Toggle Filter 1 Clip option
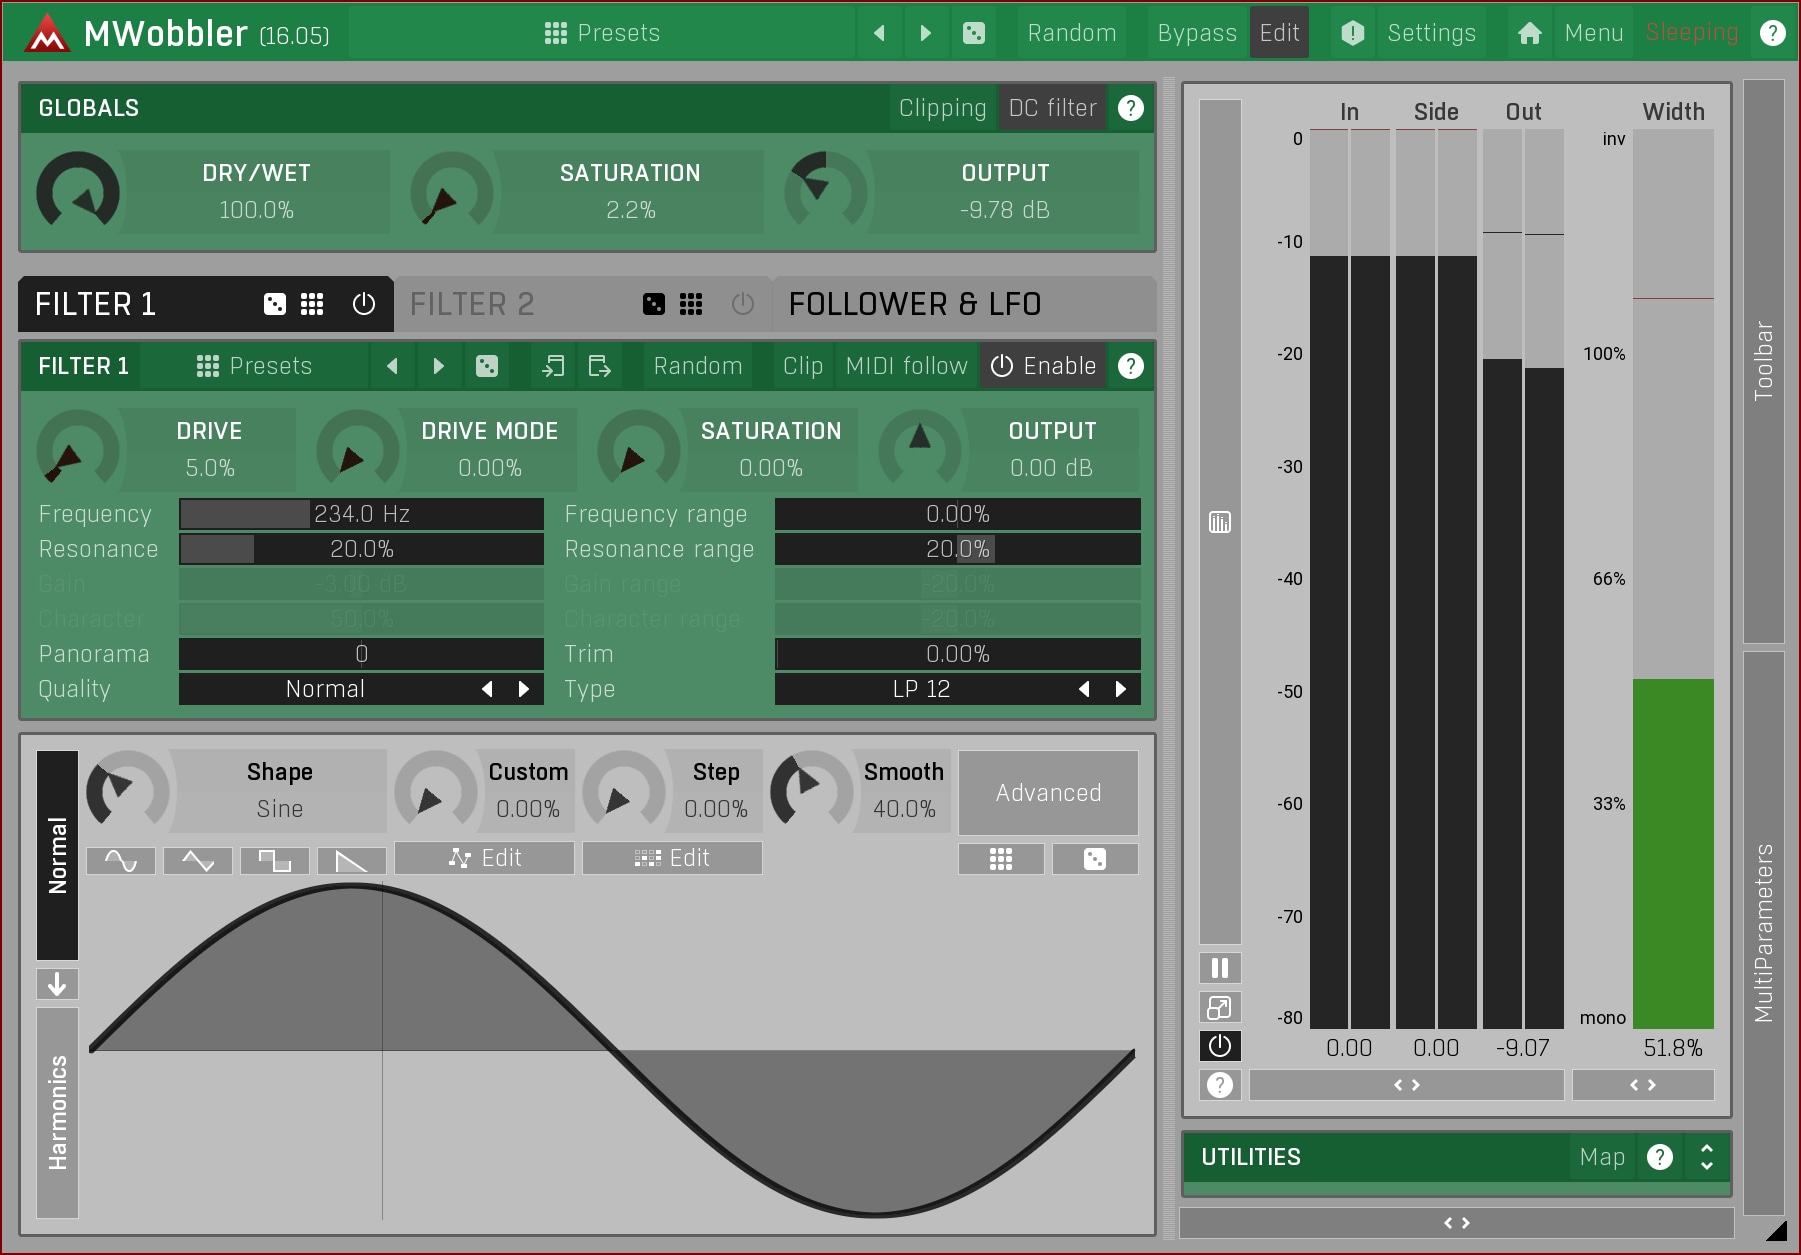The width and height of the screenshot is (1801, 1255). pos(802,366)
